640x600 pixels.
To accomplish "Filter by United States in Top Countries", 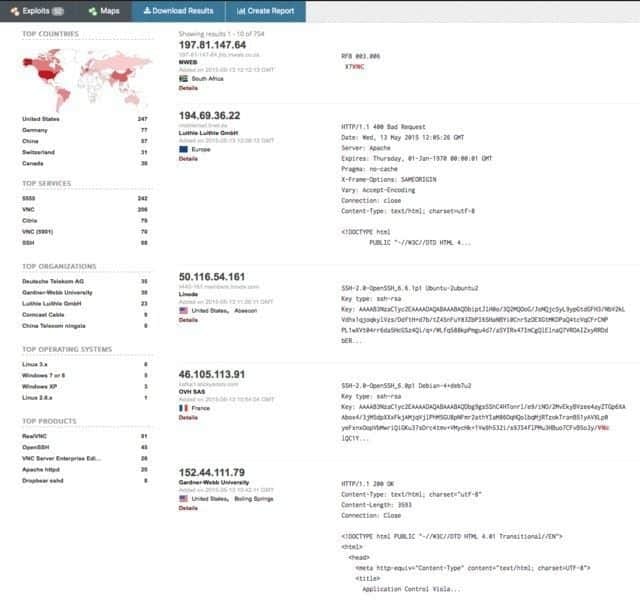I will coord(41,119).
